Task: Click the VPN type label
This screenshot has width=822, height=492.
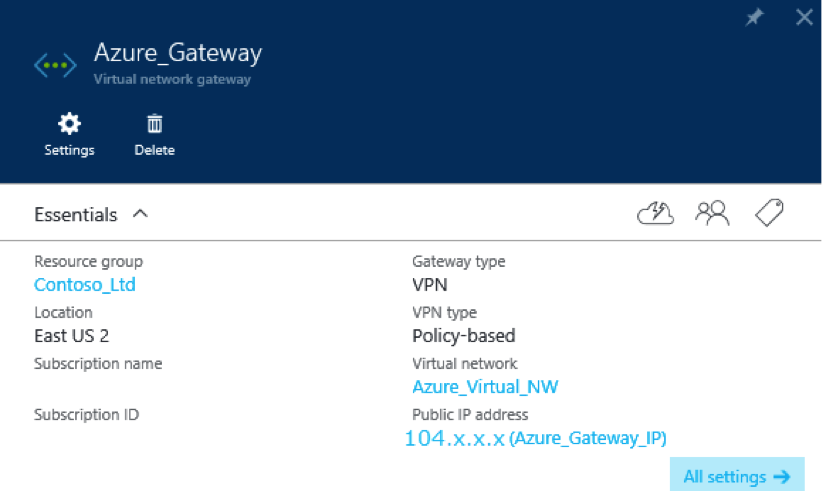Action: click(x=445, y=312)
